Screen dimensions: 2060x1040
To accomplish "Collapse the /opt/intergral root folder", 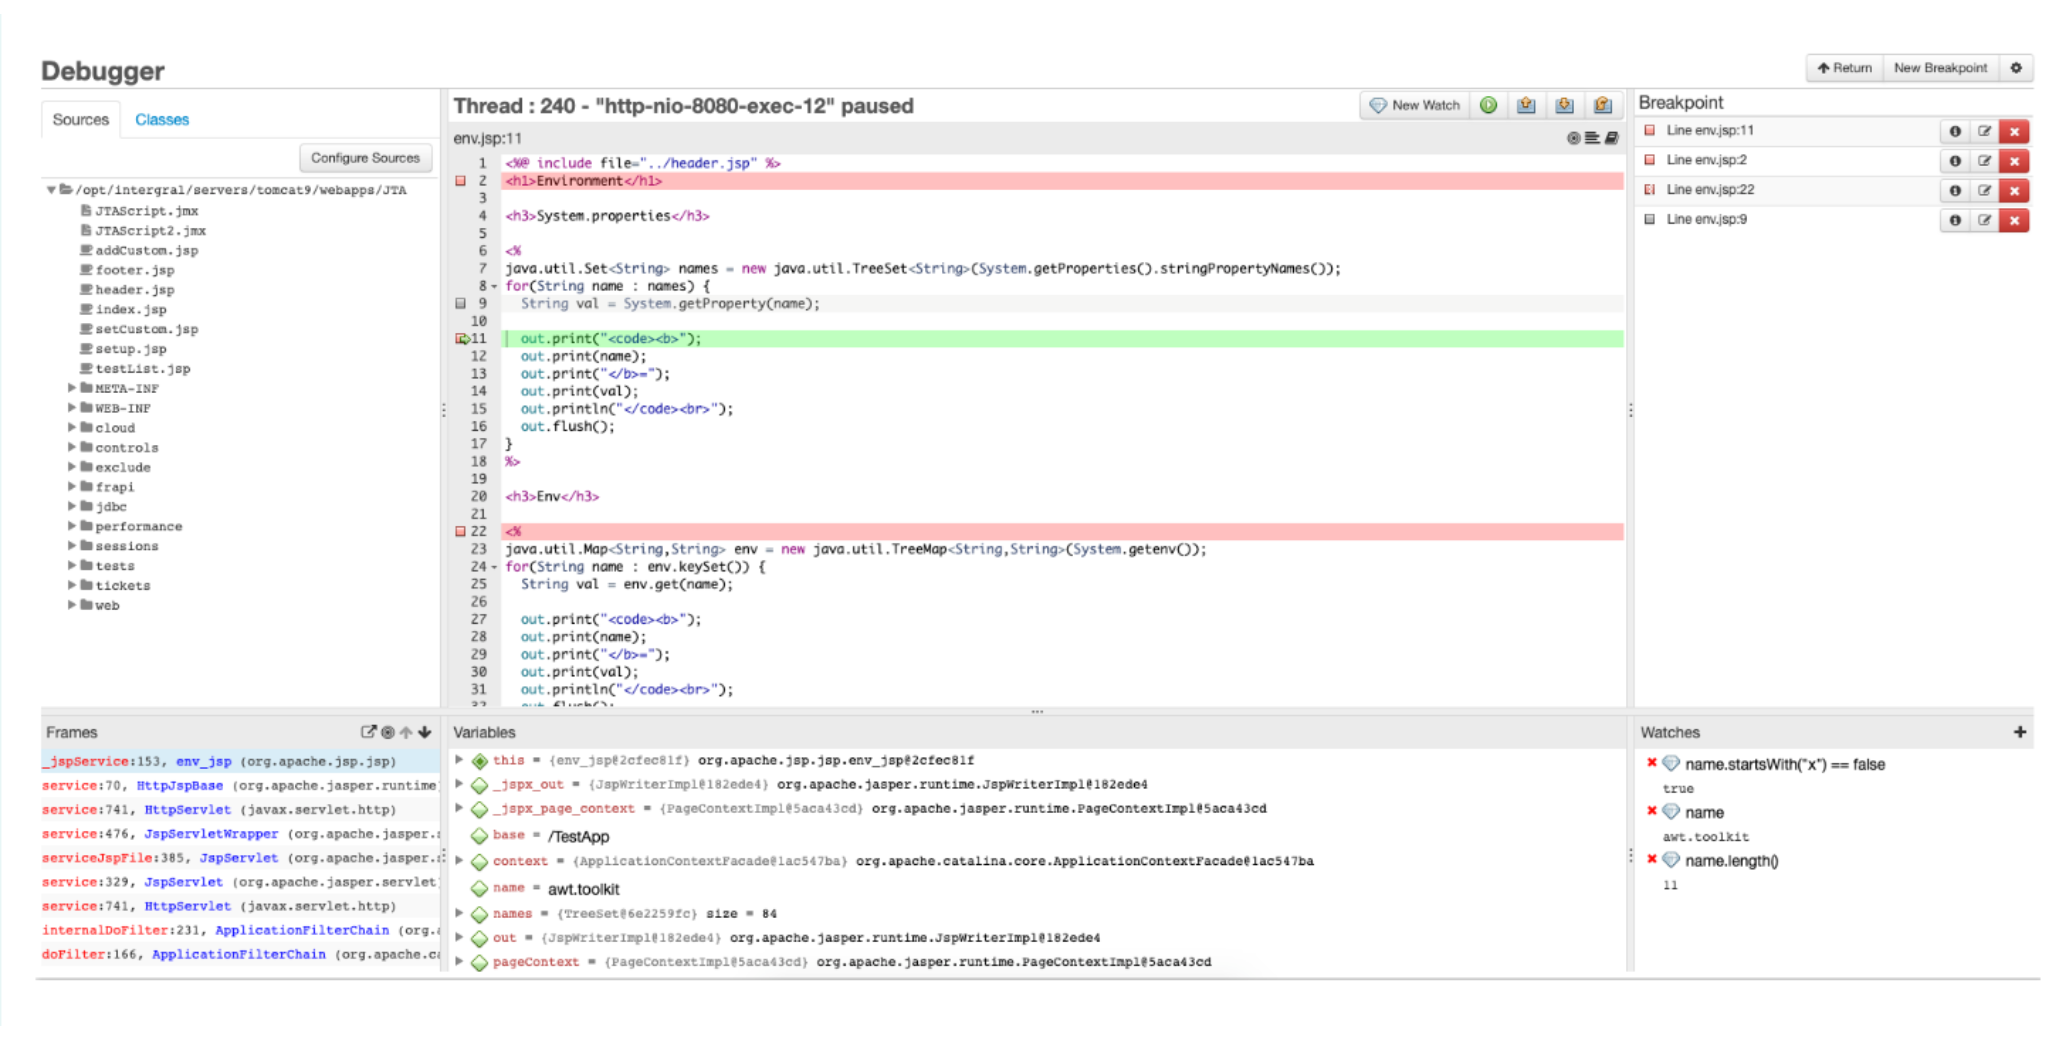I will [51, 189].
